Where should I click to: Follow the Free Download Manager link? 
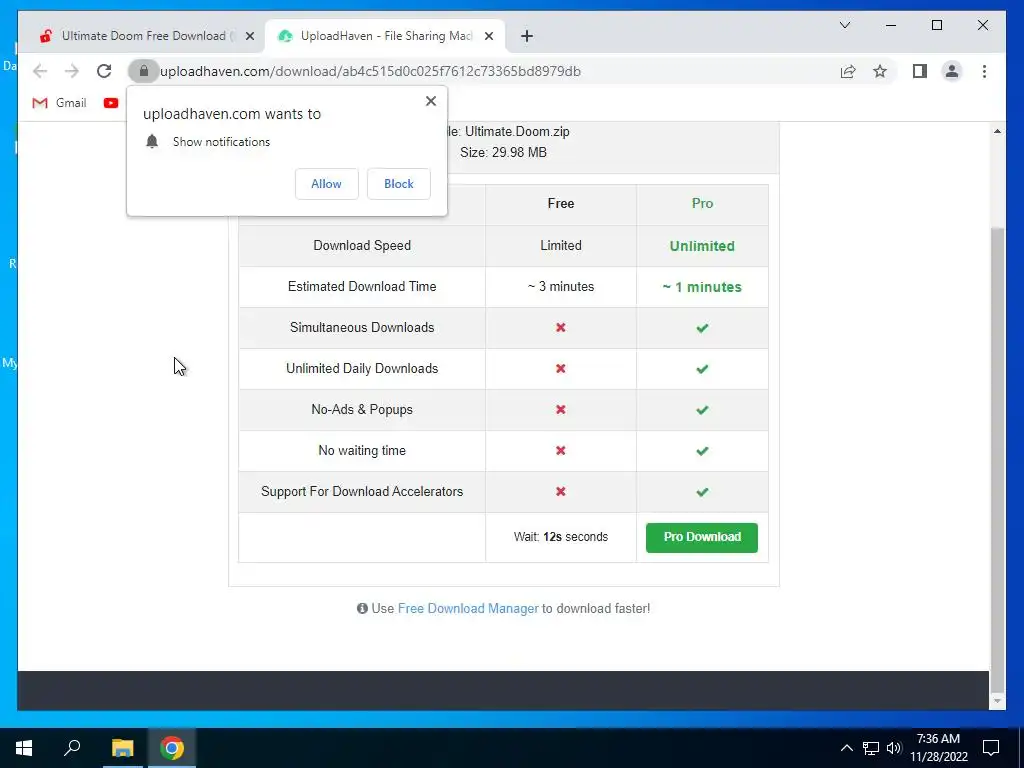[468, 608]
